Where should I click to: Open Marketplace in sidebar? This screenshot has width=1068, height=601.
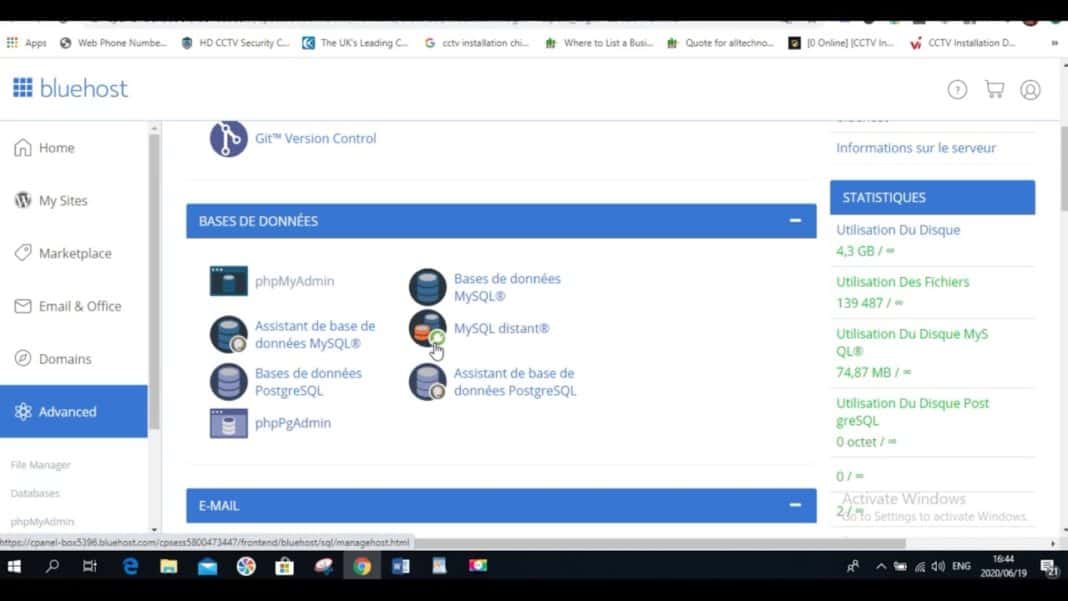point(74,253)
